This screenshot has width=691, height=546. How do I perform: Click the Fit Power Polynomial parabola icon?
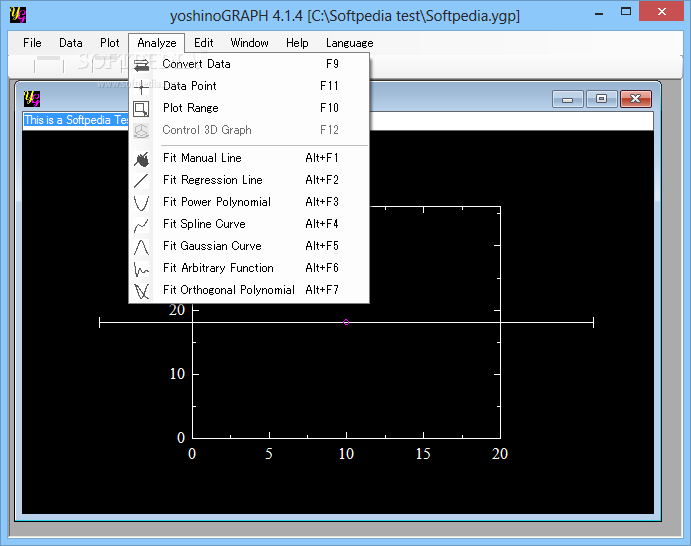(141, 203)
